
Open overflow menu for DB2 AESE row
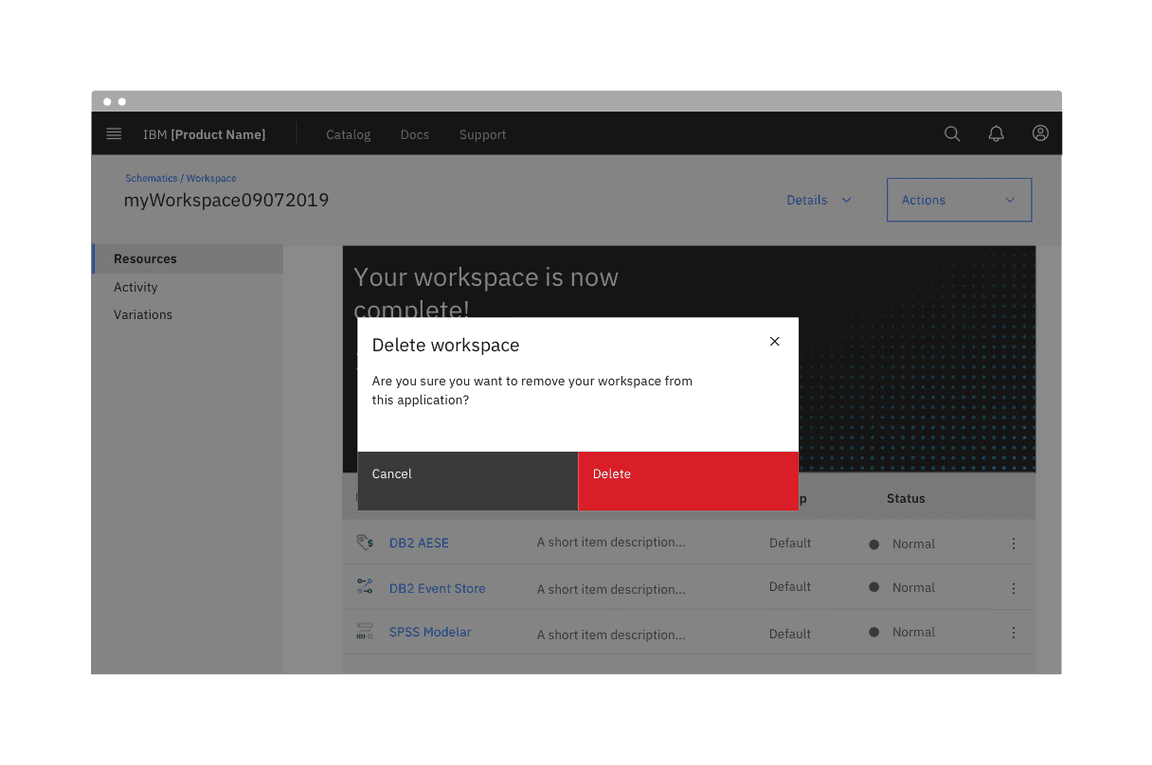pos(1013,544)
